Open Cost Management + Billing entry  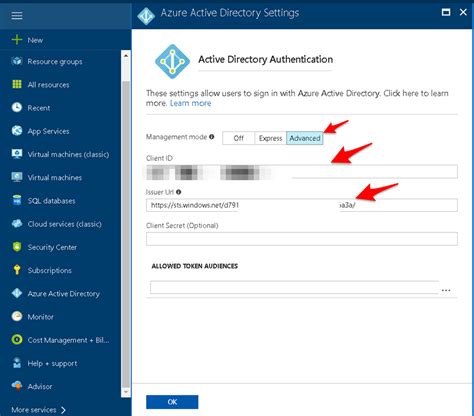pyautogui.click(x=68, y=340)
